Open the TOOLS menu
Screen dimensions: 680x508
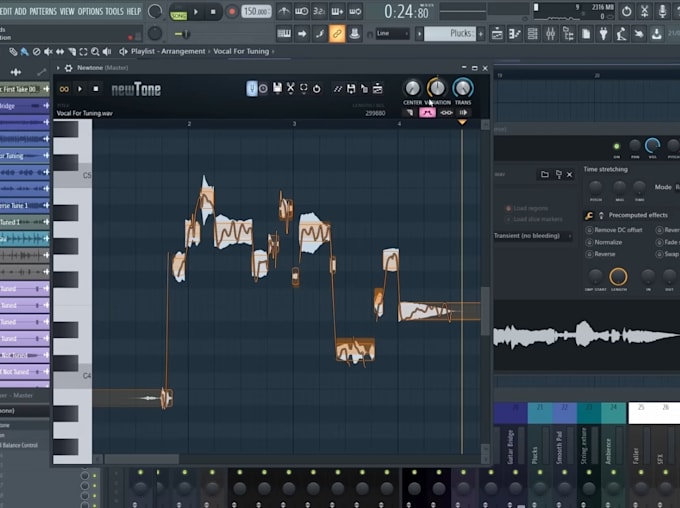point(114,11)
